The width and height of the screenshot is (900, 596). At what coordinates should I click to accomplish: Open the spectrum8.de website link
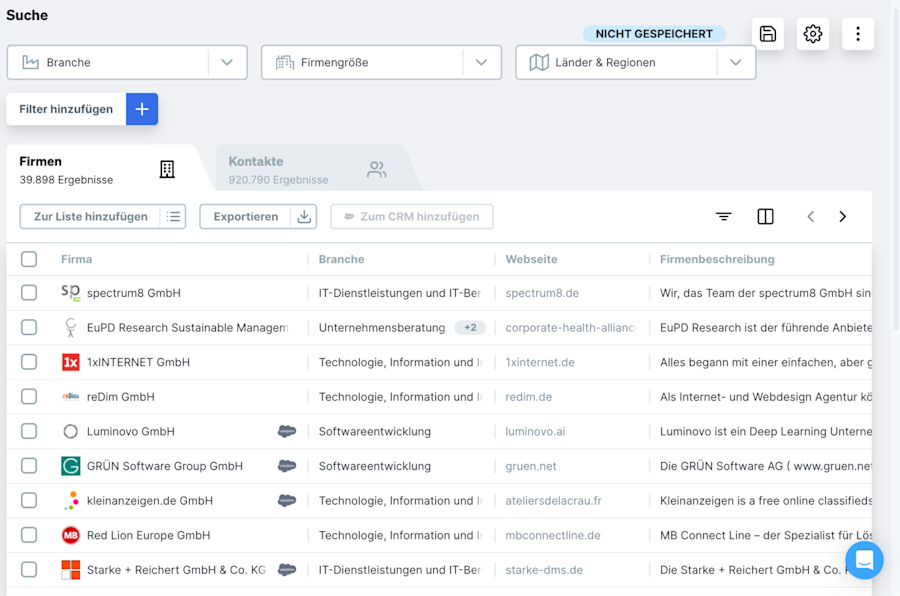pyautogui.click(x=542, y=293)
